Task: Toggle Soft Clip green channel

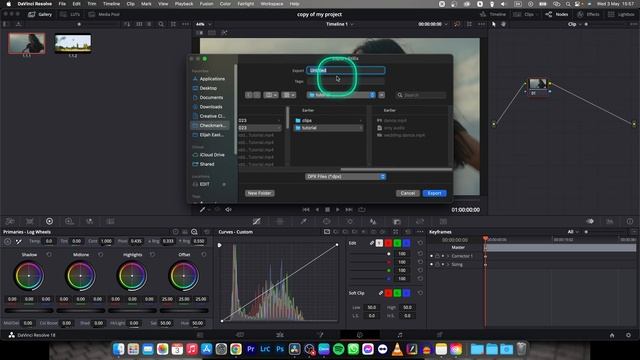Action: 397,293
